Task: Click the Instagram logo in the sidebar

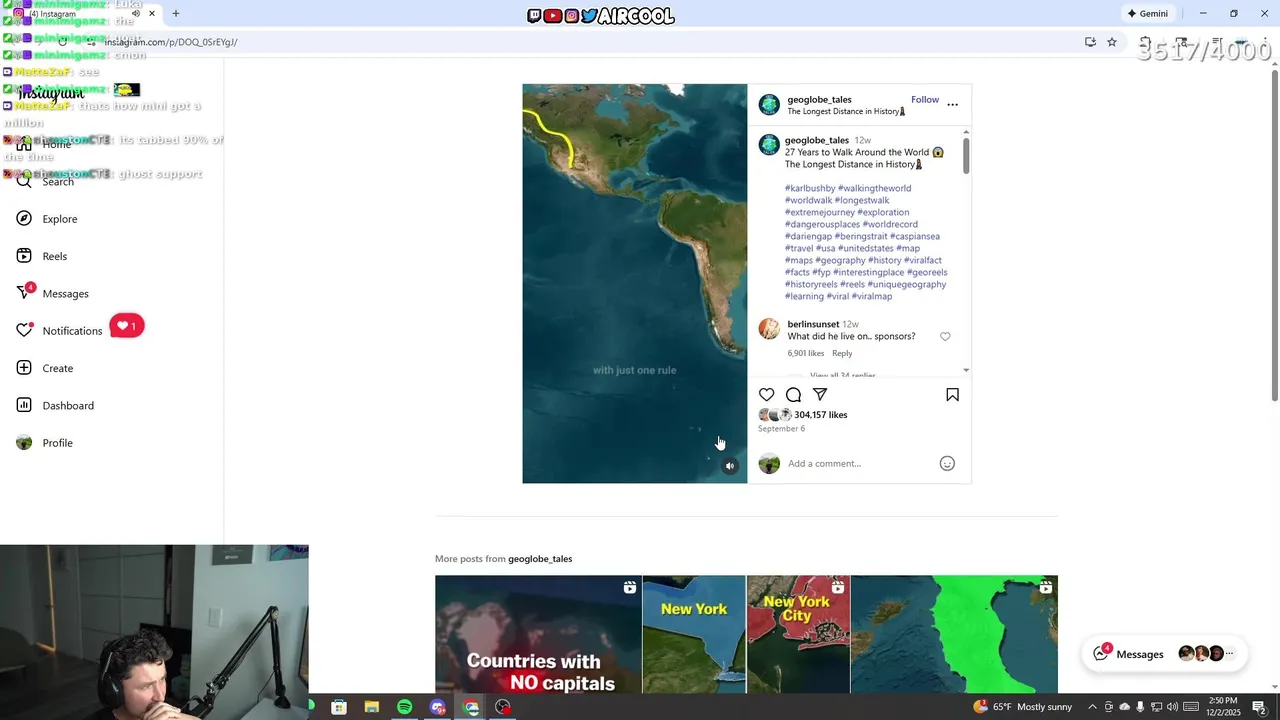Action: pos(50,93)
